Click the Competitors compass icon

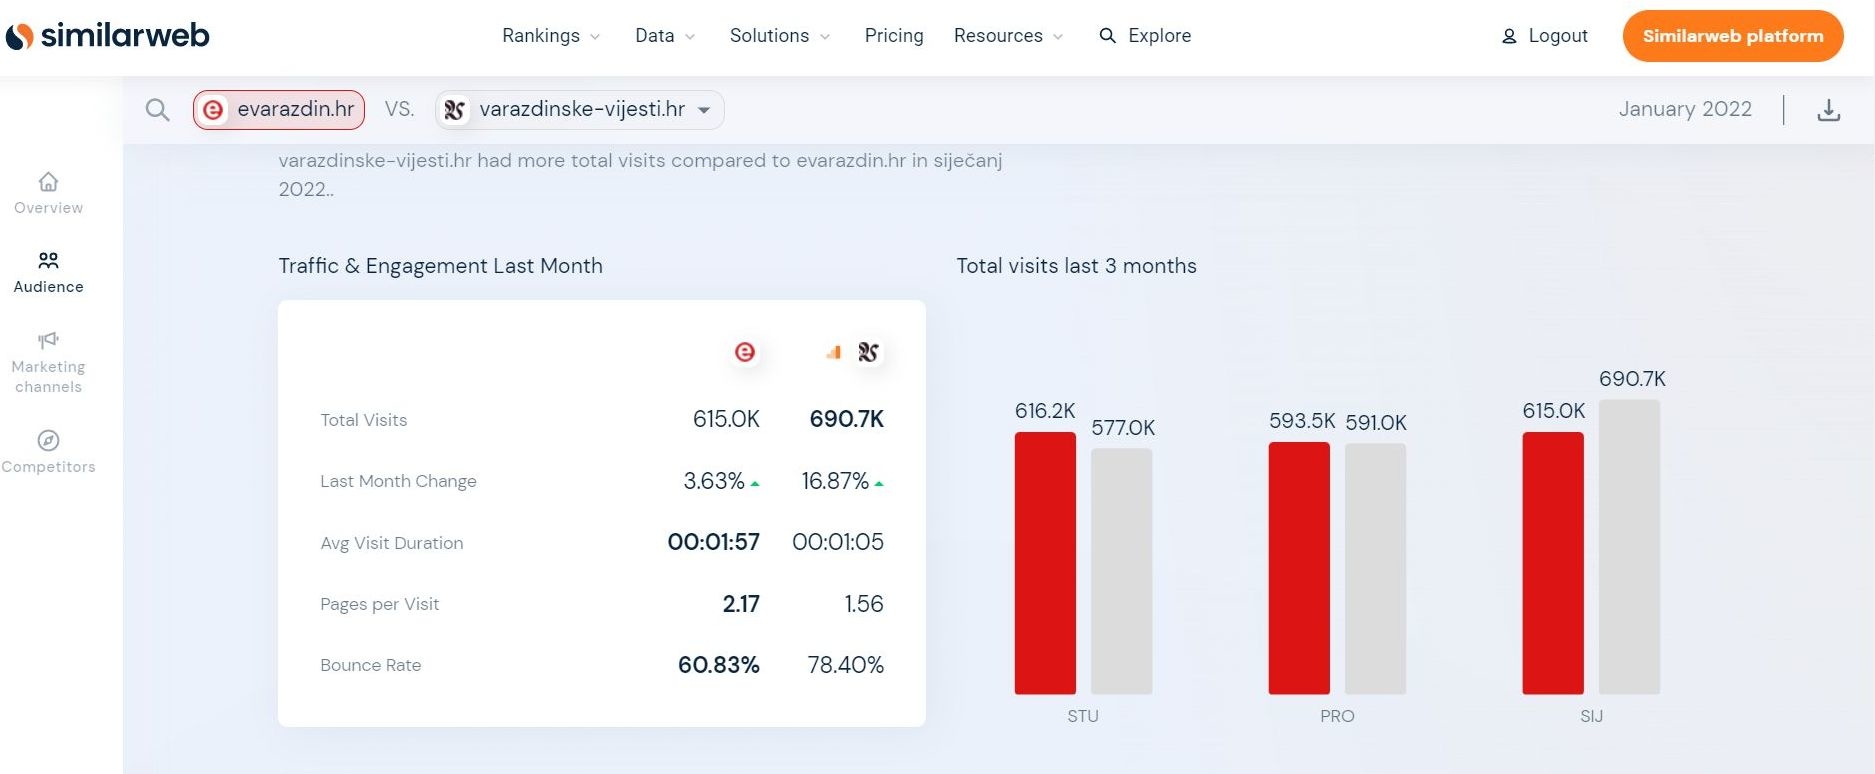(x=48, y=440)
